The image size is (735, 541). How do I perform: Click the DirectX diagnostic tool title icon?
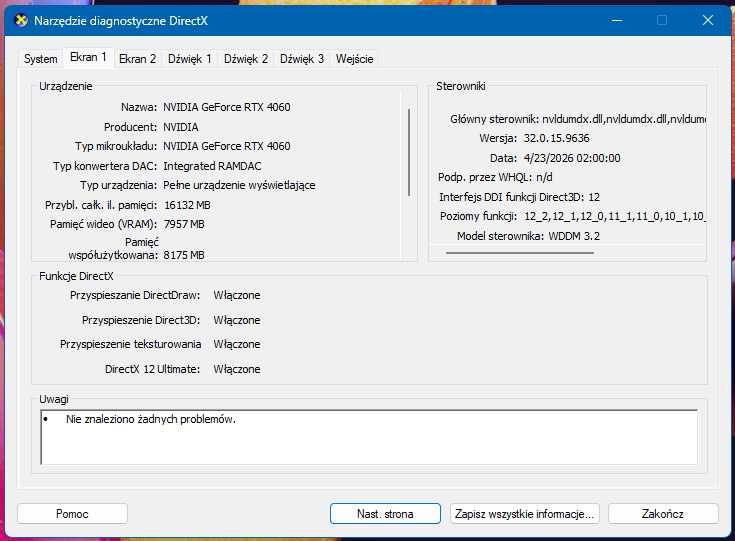pyautogui.click(x=21, y=21)
